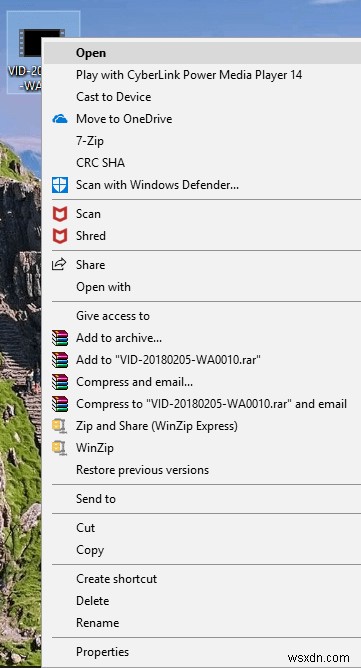Choose Copy from the menu

[x=202, y=550]
